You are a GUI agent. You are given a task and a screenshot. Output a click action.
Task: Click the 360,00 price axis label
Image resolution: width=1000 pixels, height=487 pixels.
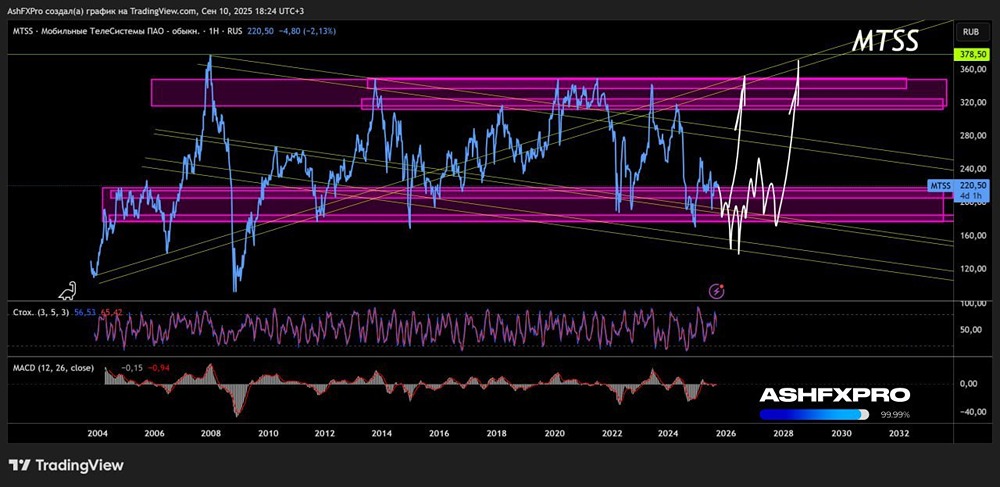(x=971, y=69)
